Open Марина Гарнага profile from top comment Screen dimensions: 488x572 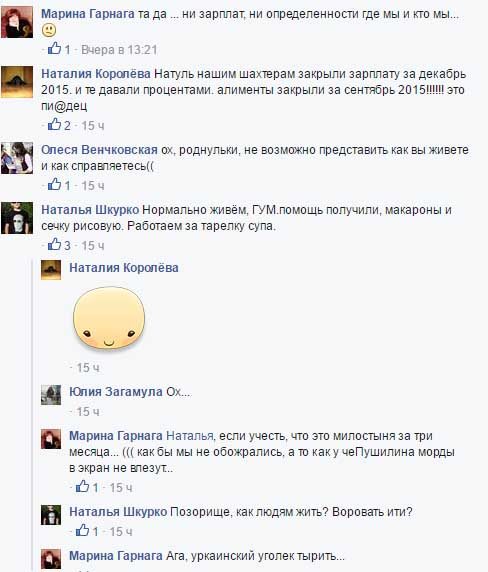click(x=88, y=14)
